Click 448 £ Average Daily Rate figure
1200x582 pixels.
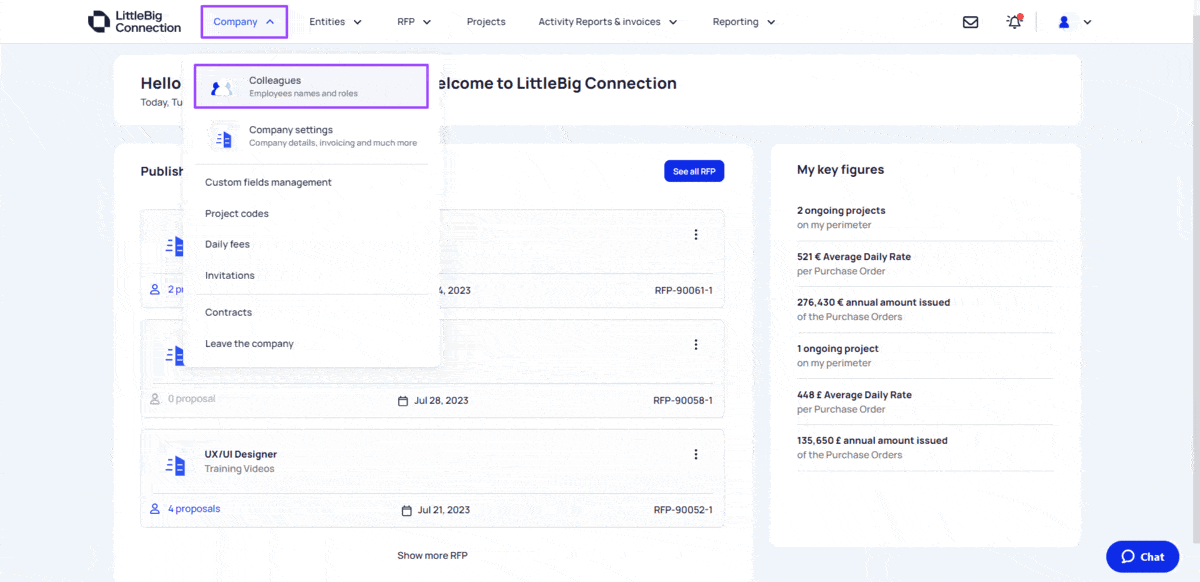coord(854,394)
